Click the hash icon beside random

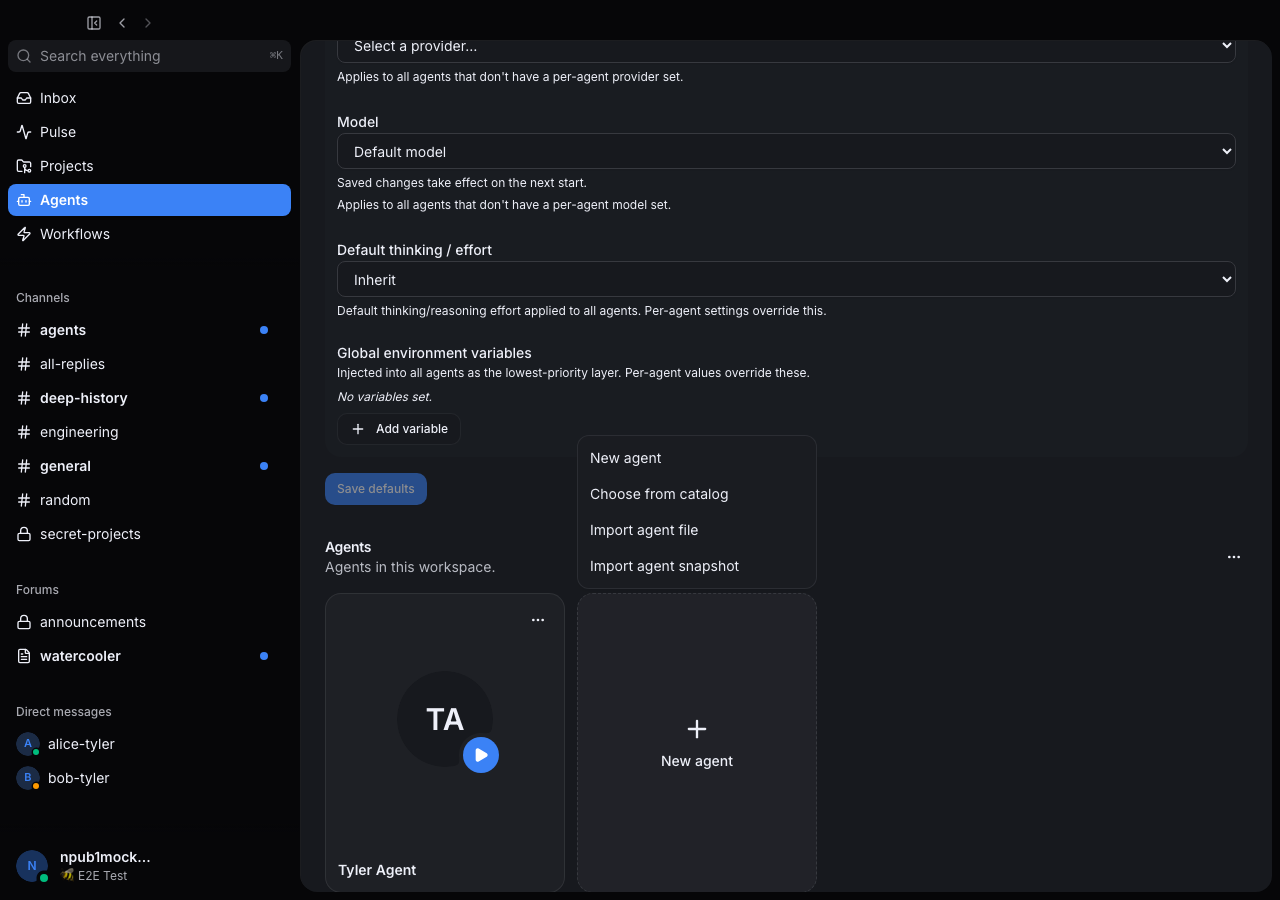tap(24, 500)
